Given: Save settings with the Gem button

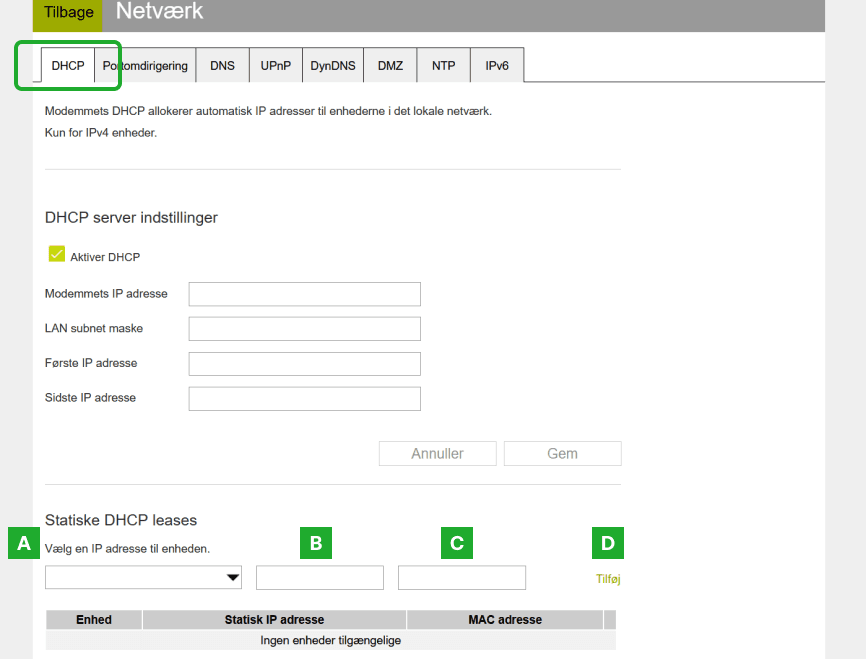Looking at the screenshot, I should pos(562,454).
